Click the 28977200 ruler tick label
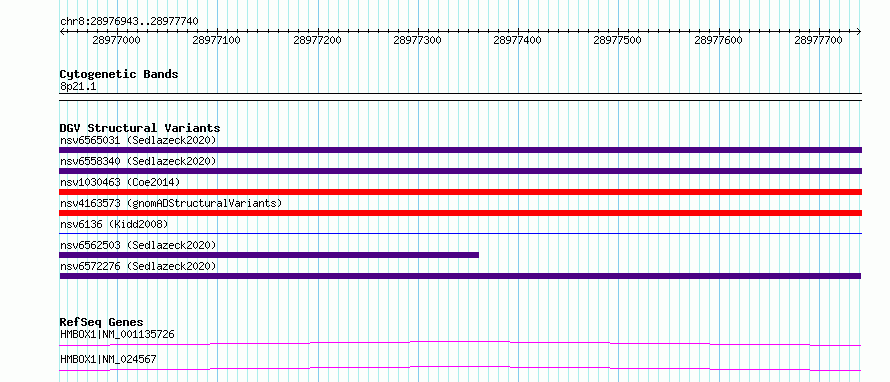The image size is (890, 382). [317, 40]
